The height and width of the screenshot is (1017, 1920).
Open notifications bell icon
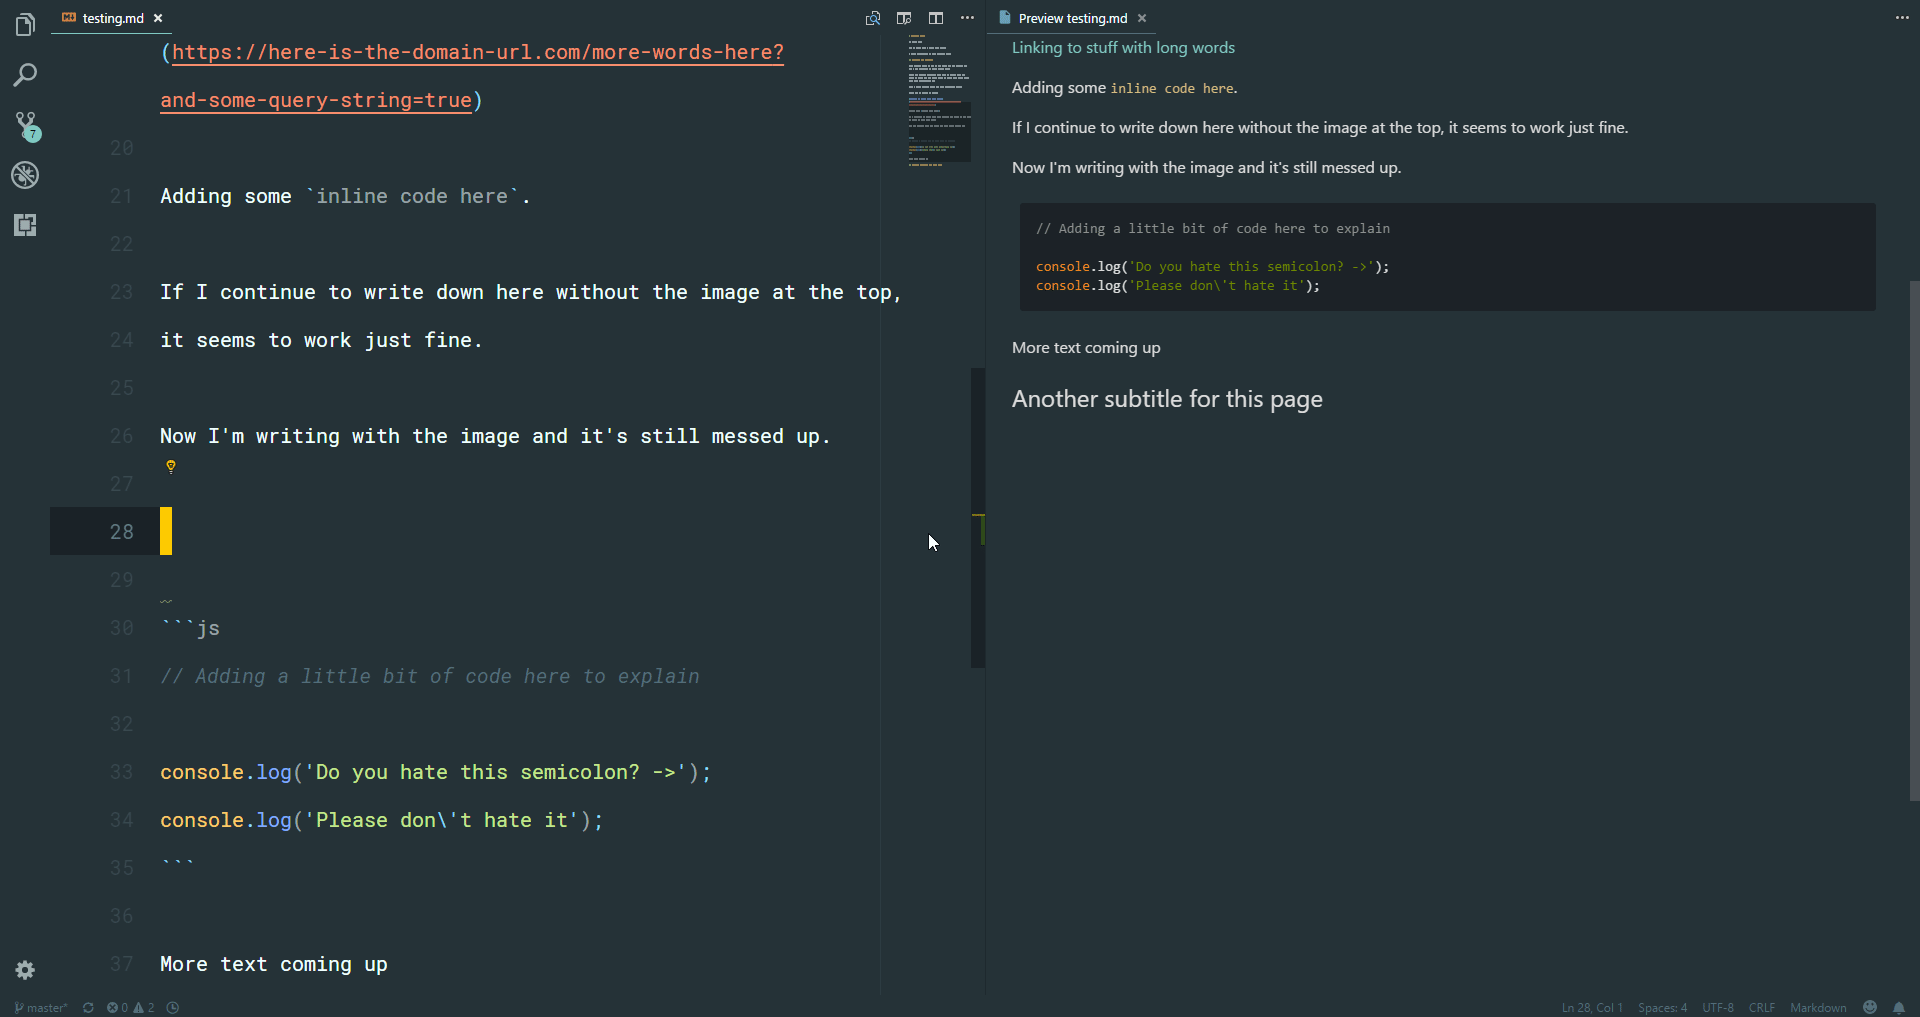[x=1899, y=1007]
